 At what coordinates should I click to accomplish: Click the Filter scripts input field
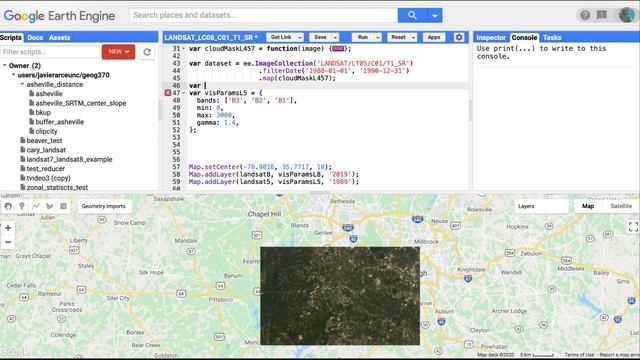50,52
